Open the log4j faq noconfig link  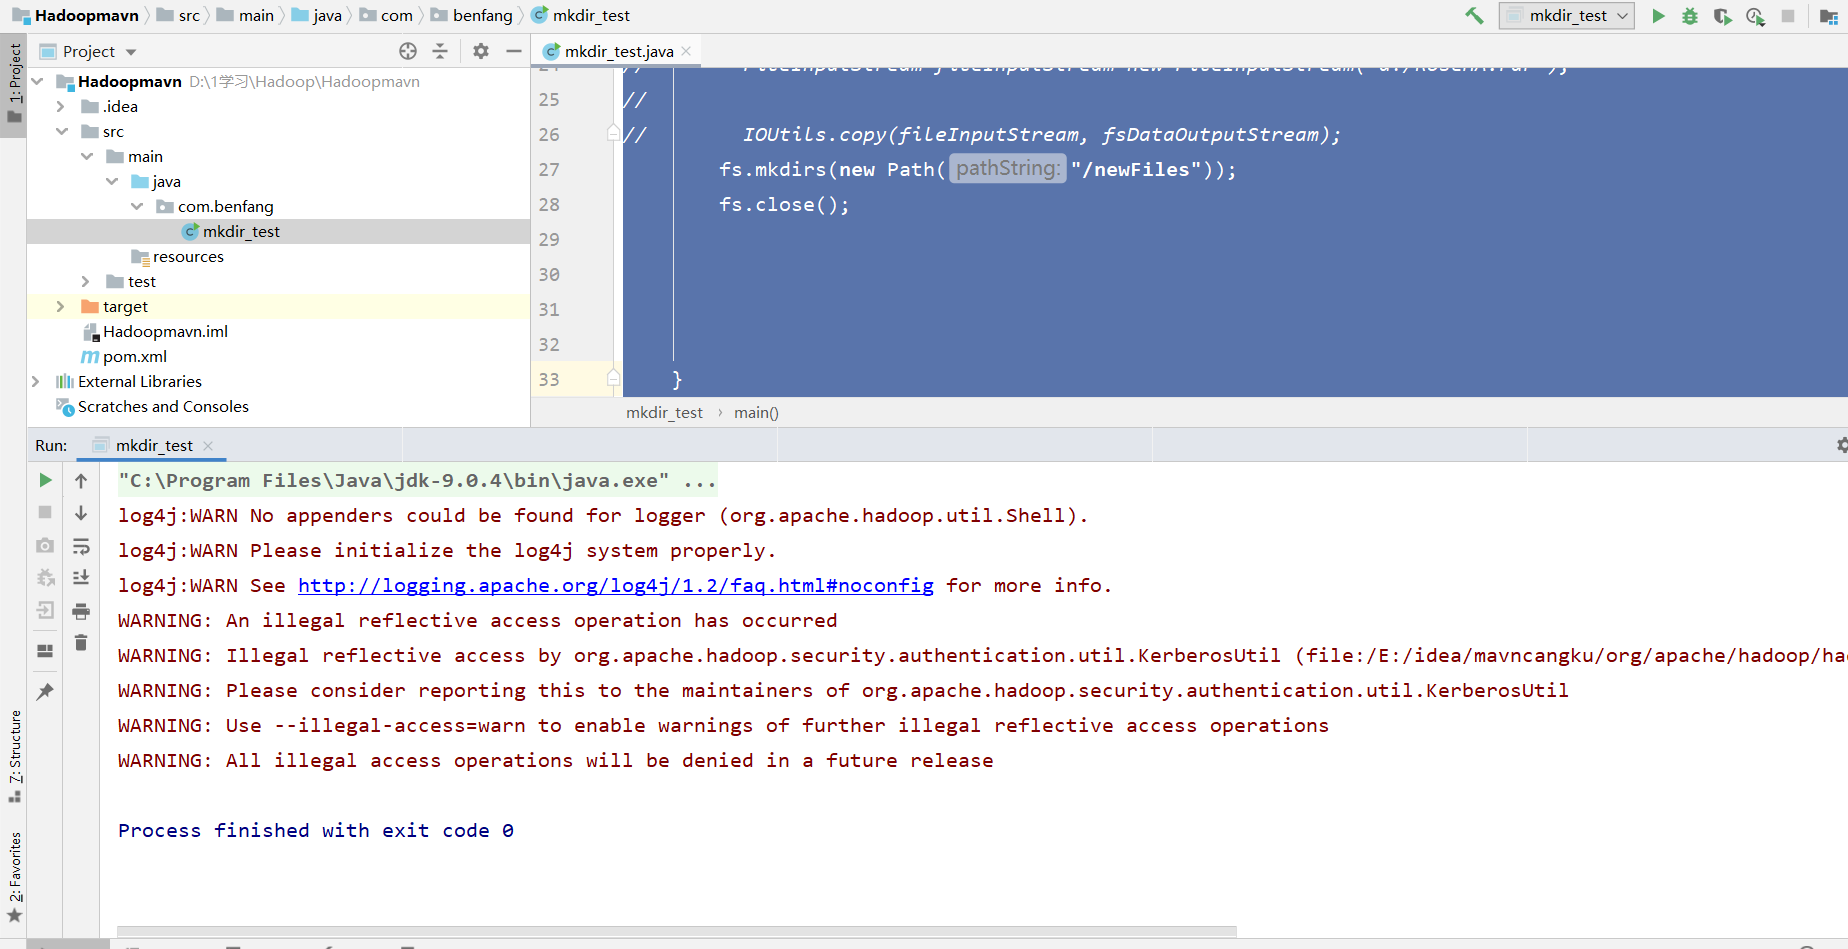click(x=616, y=585)
